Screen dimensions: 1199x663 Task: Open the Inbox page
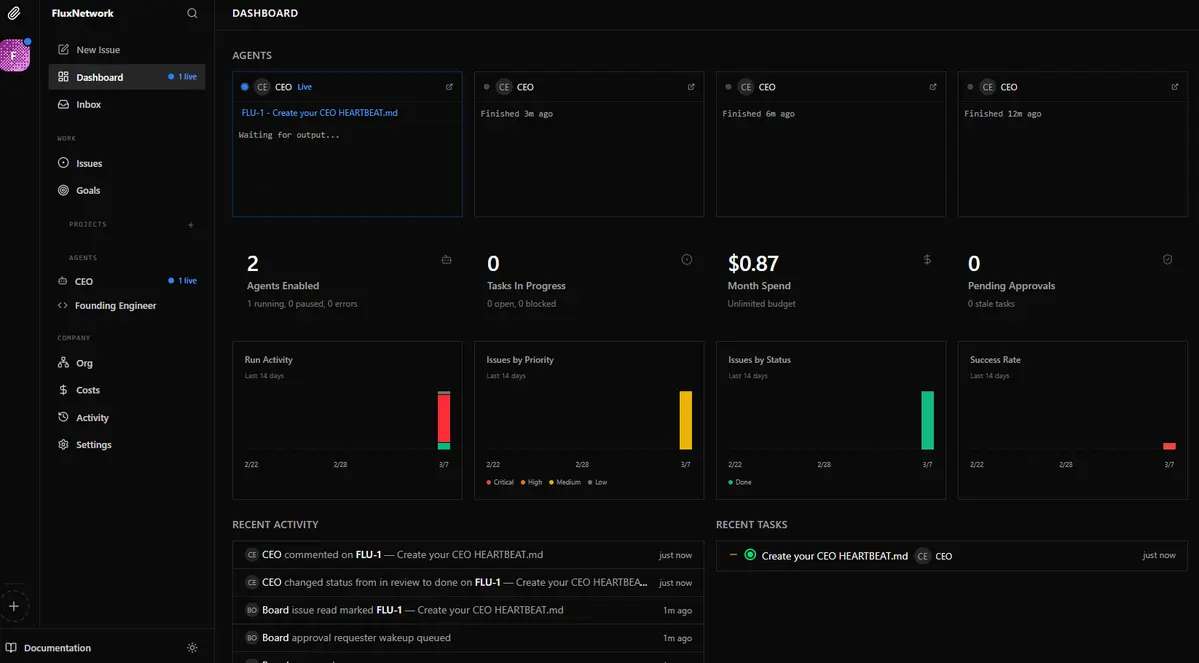click(88, 104)
